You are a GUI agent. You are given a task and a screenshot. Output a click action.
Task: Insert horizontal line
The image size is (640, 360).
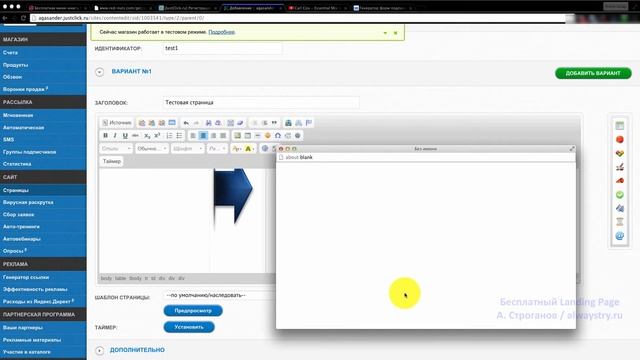click(258, 136)
